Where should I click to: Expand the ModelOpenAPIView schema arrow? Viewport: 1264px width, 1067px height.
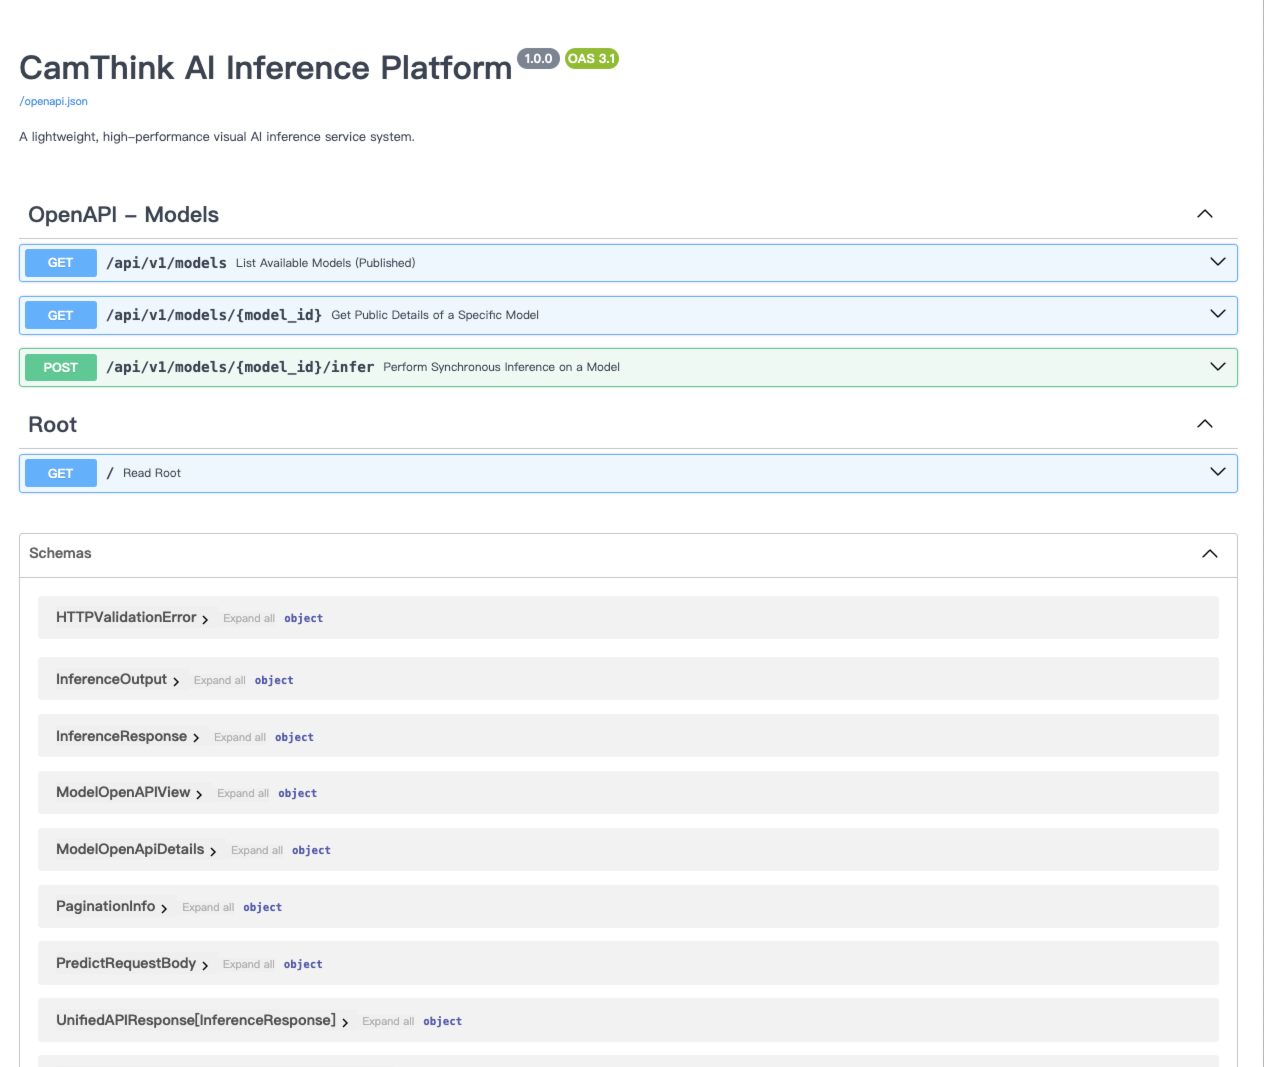pyautogui.click(x=199, y=795)
